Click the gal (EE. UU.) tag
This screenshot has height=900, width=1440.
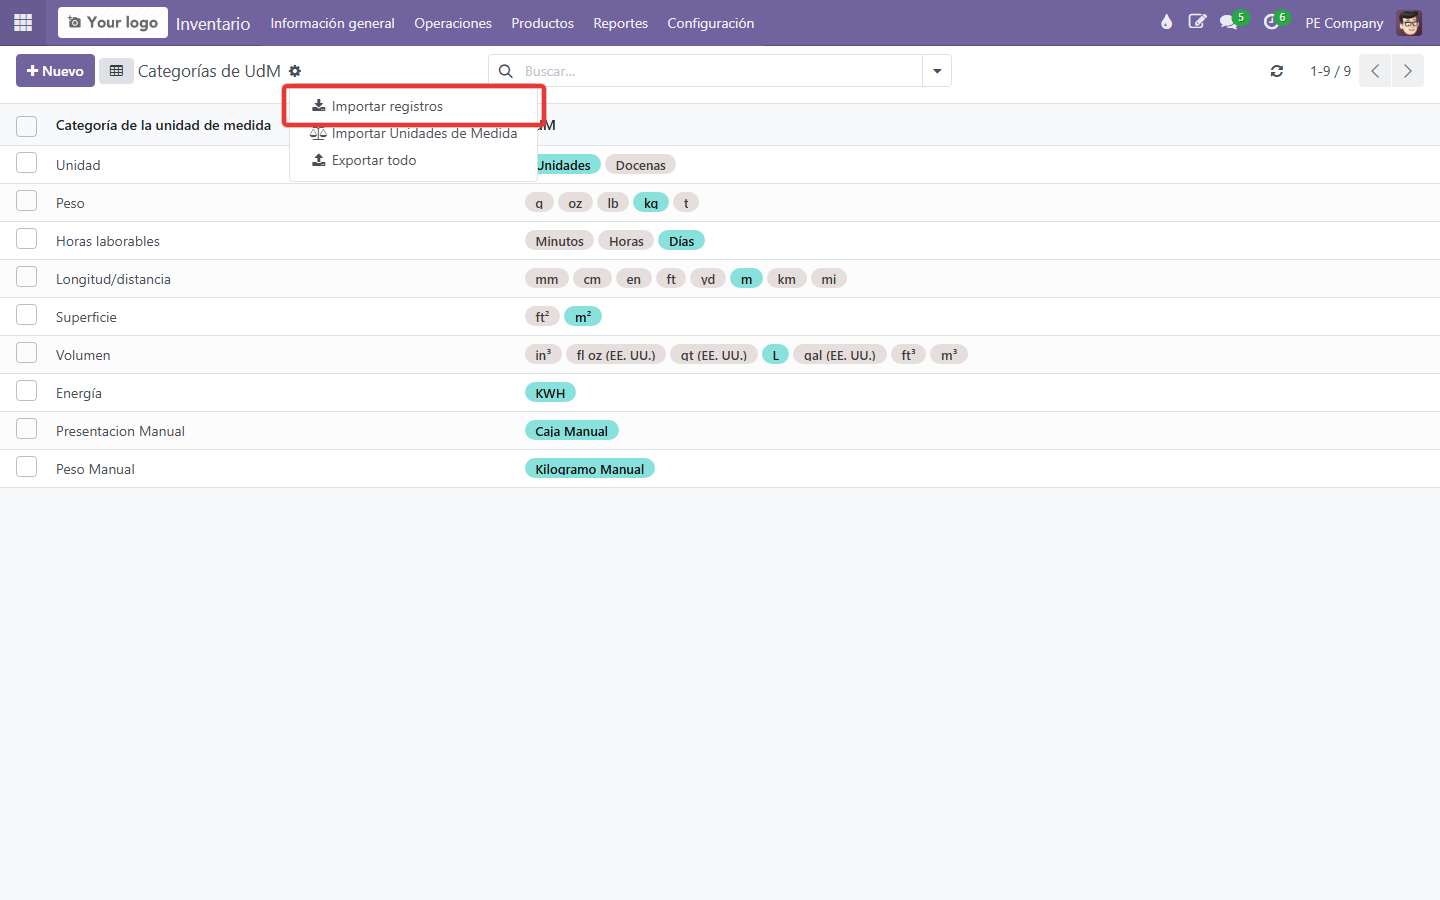pyautogui.click(x=840, y=355)
